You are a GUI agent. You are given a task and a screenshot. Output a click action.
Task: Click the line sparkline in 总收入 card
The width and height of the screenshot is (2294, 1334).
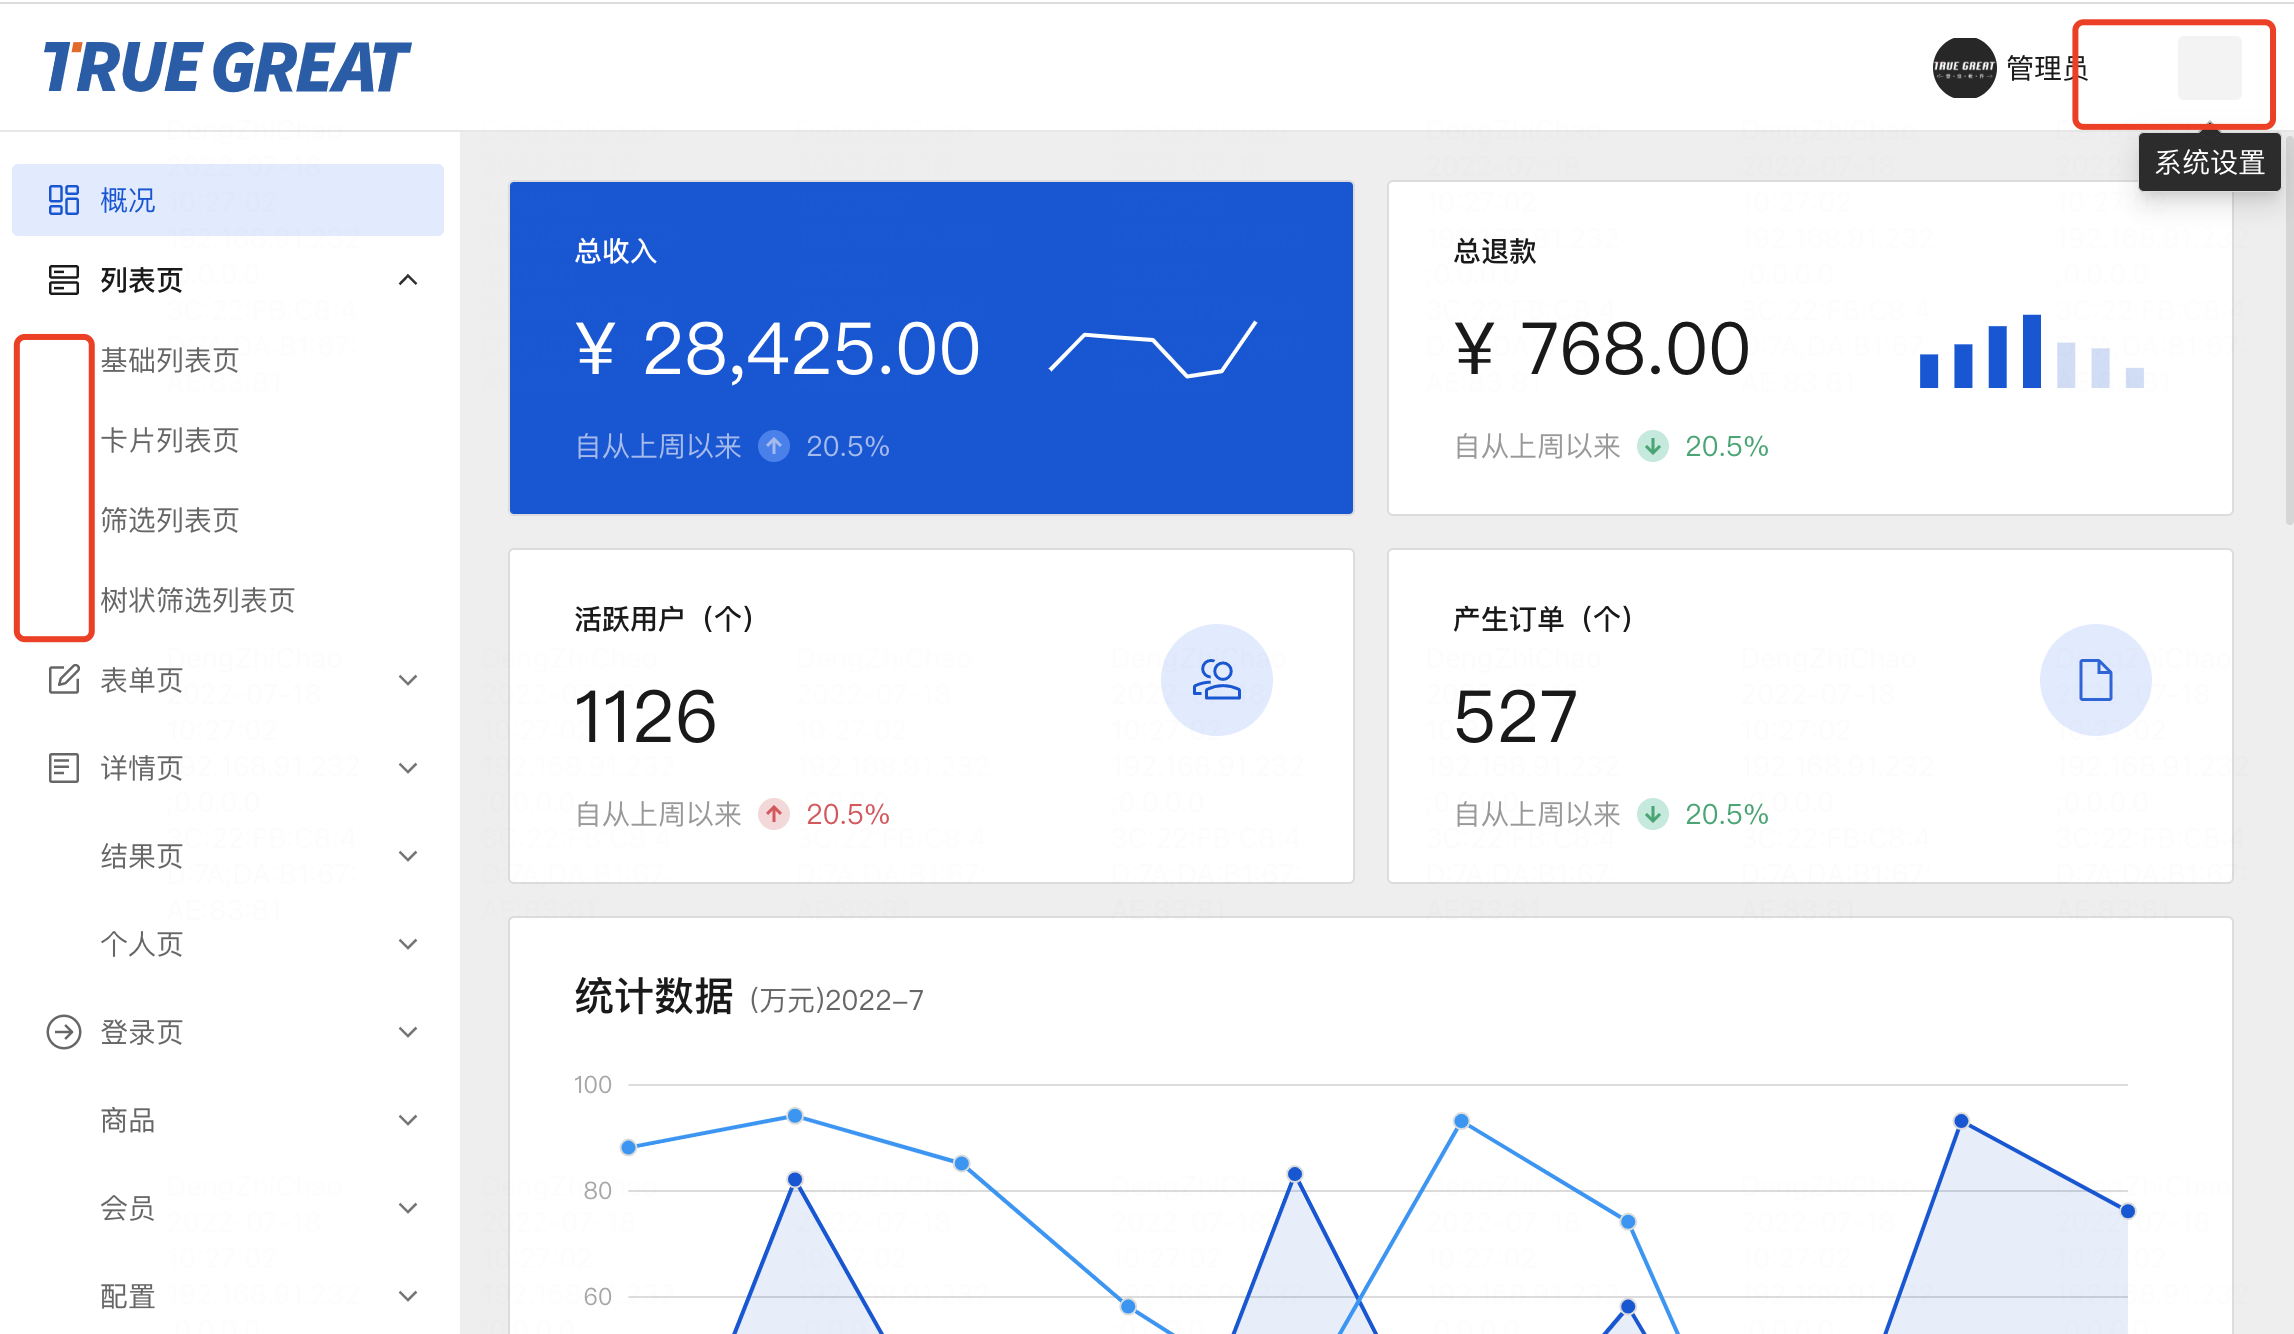tap(1153, 348)
